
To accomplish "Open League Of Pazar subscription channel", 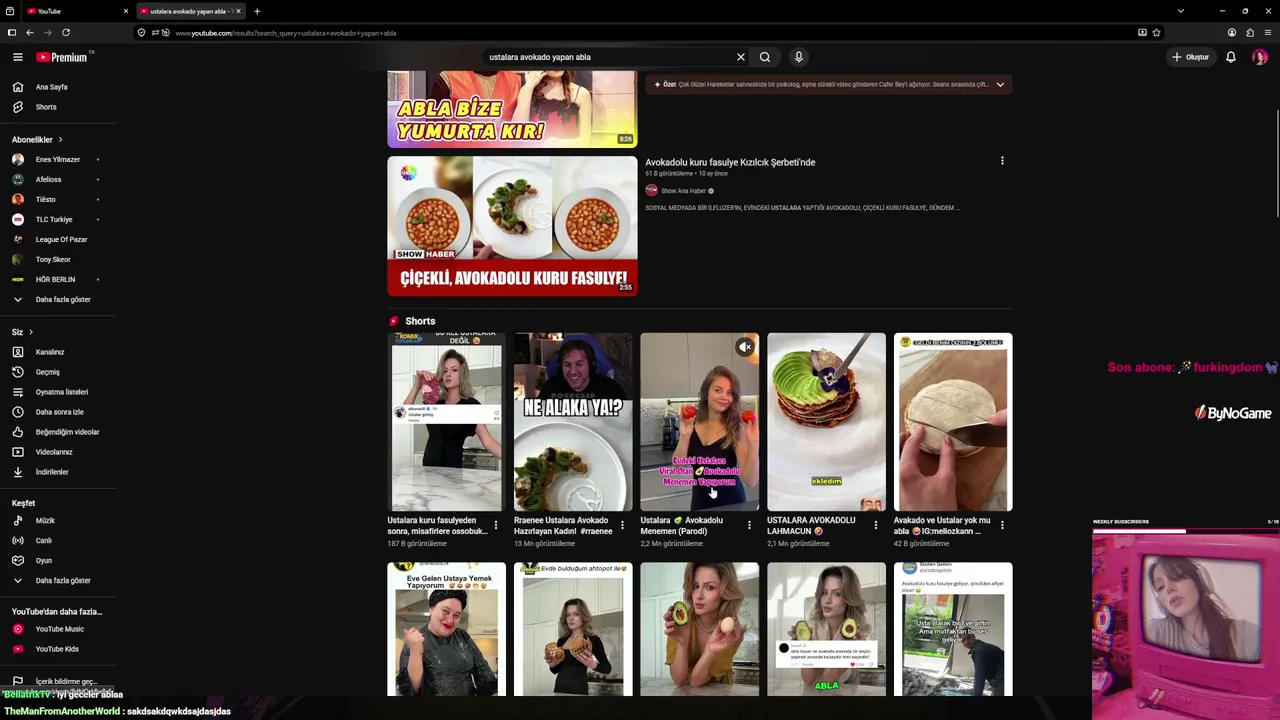I will click(61, 240).
